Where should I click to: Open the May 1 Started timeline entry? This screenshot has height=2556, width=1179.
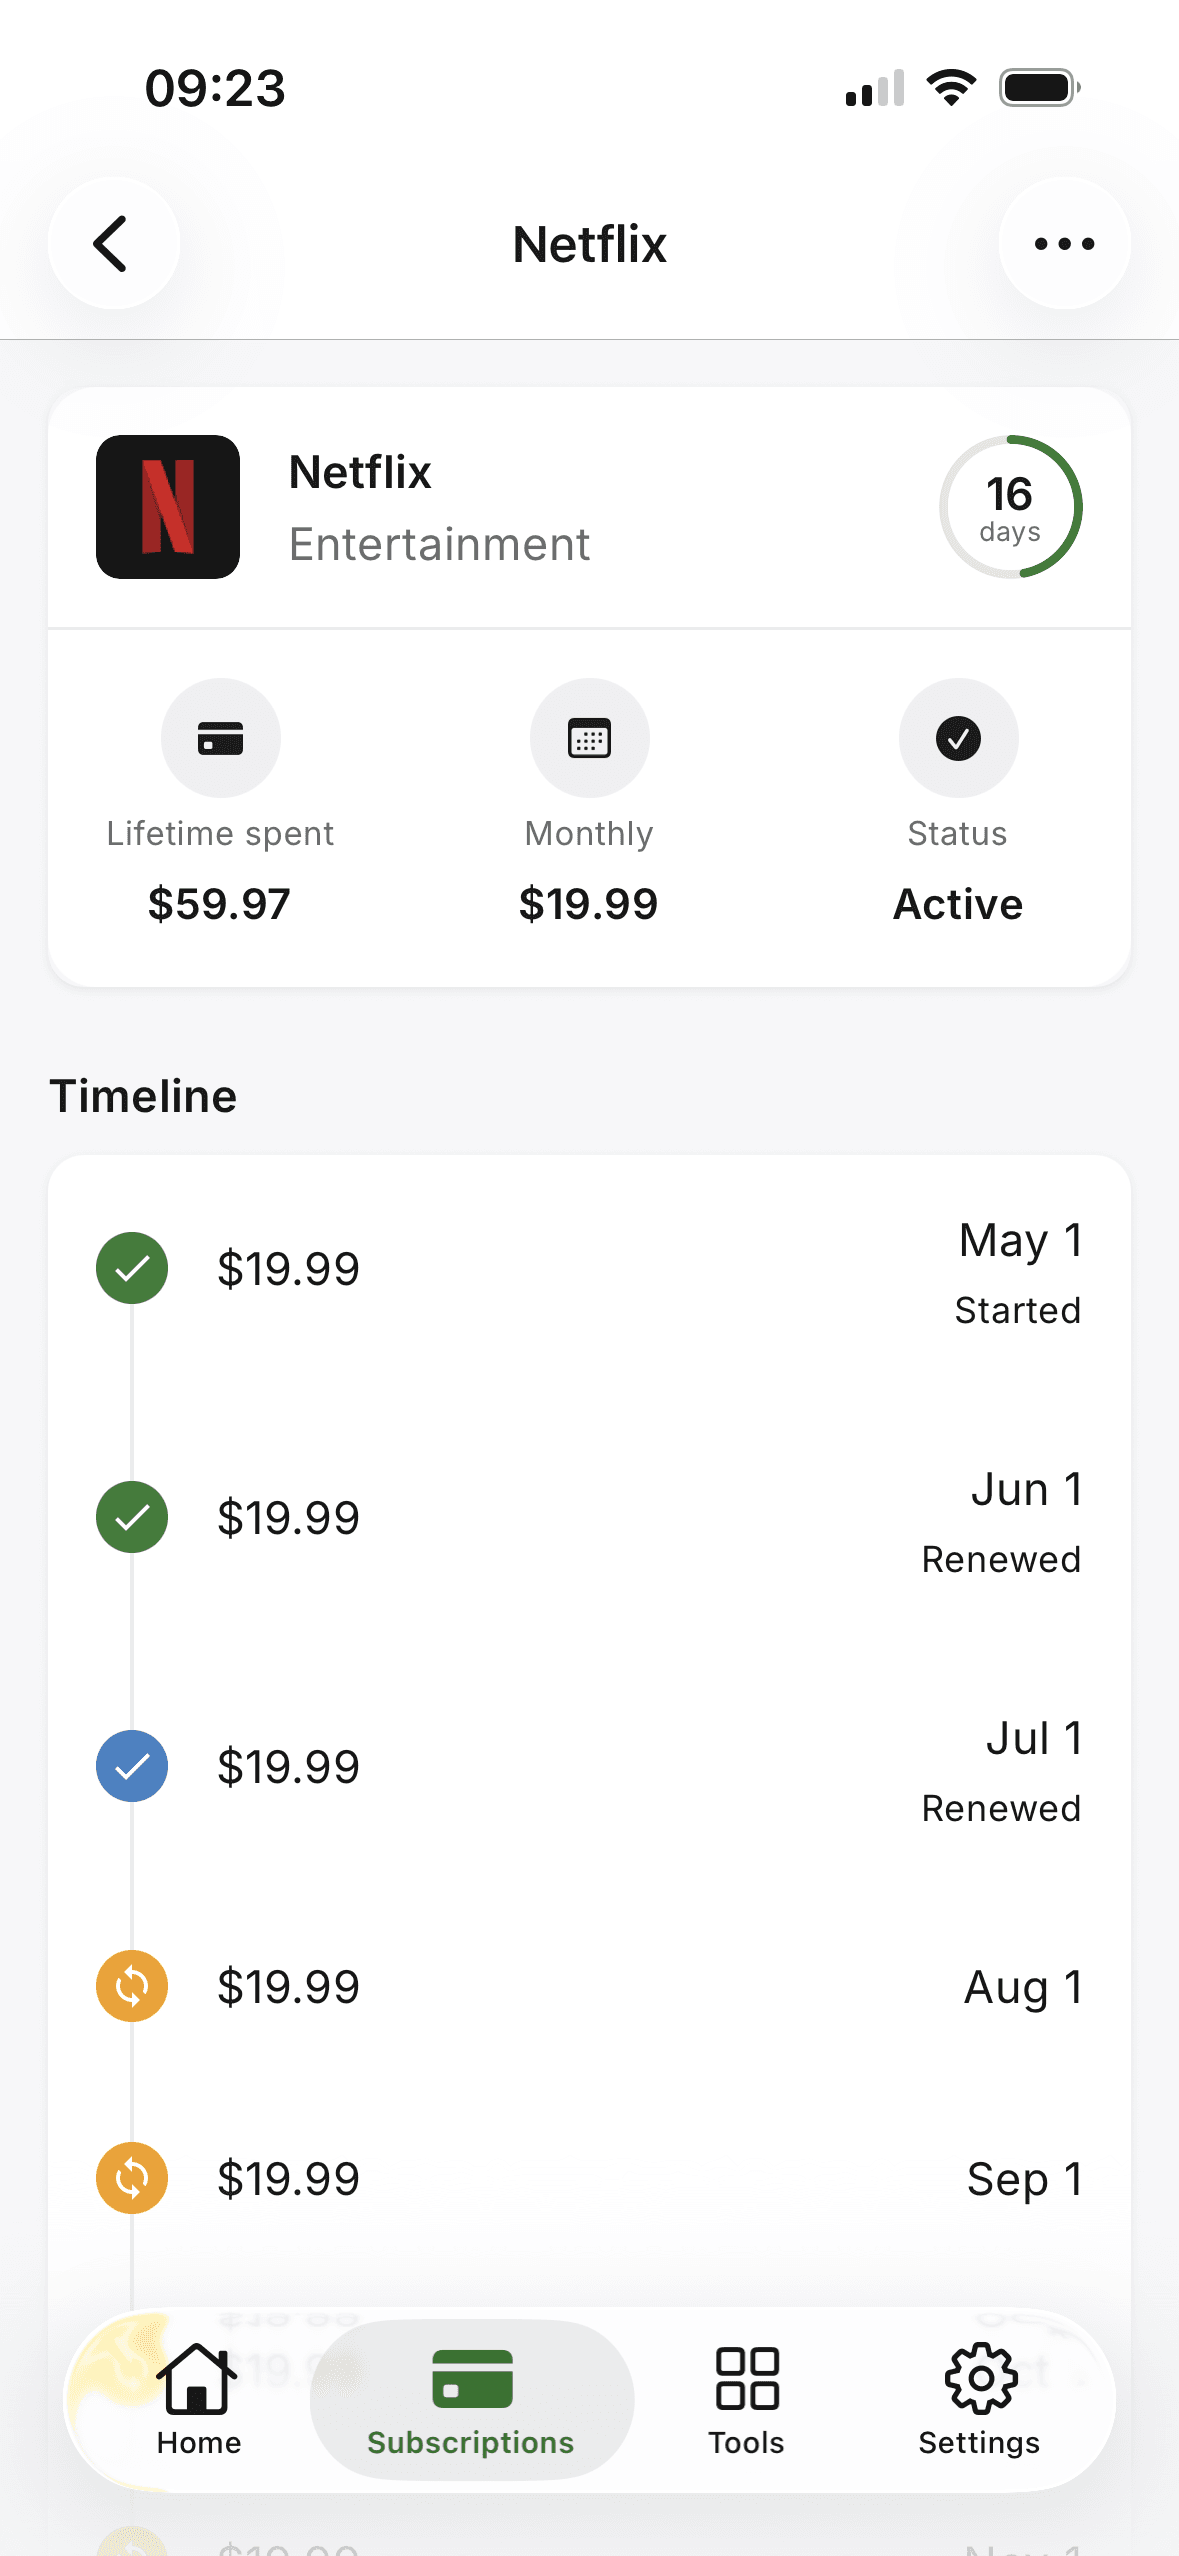(590, 1270)
